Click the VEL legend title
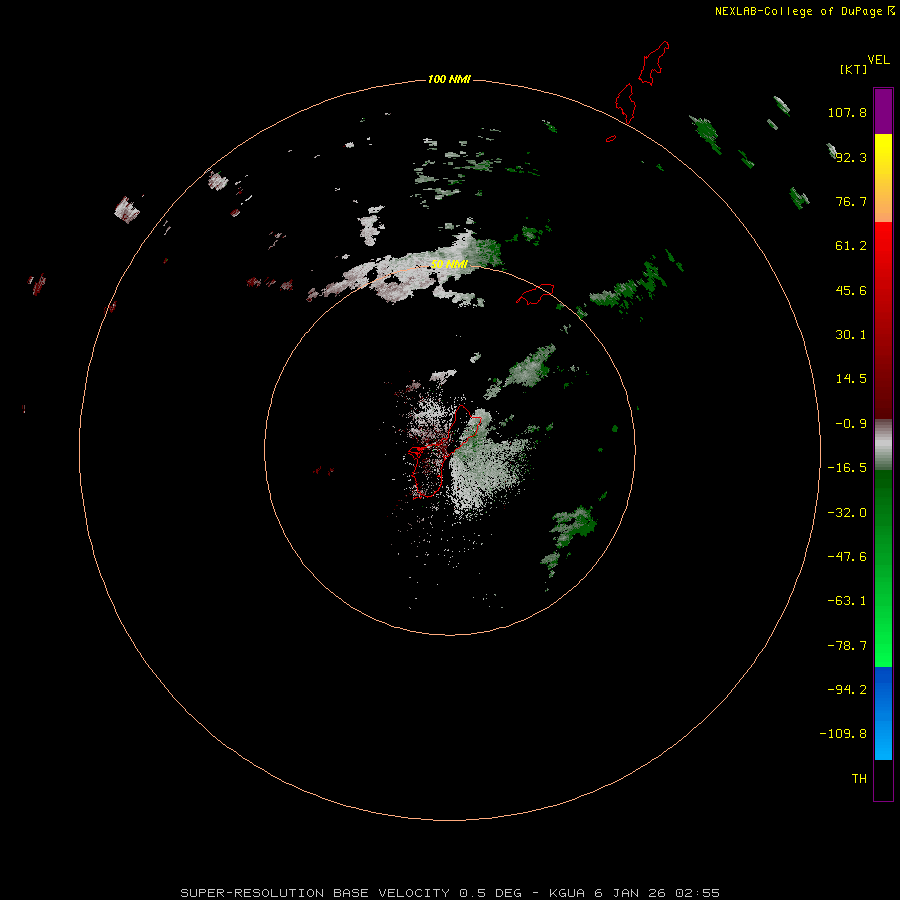 coord(878,60)
